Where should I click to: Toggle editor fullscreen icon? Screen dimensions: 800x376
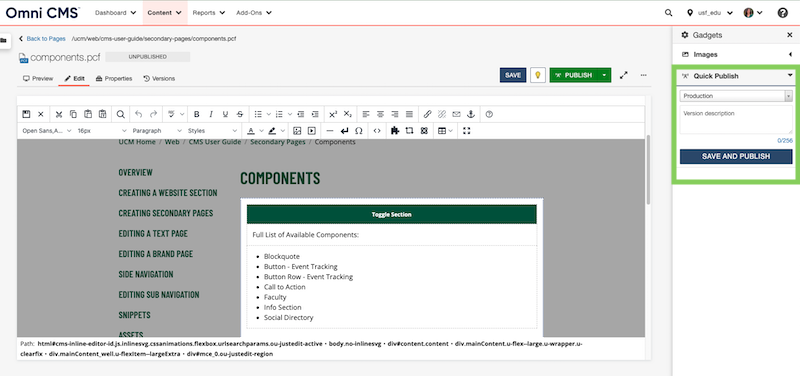tap(466, 131)
